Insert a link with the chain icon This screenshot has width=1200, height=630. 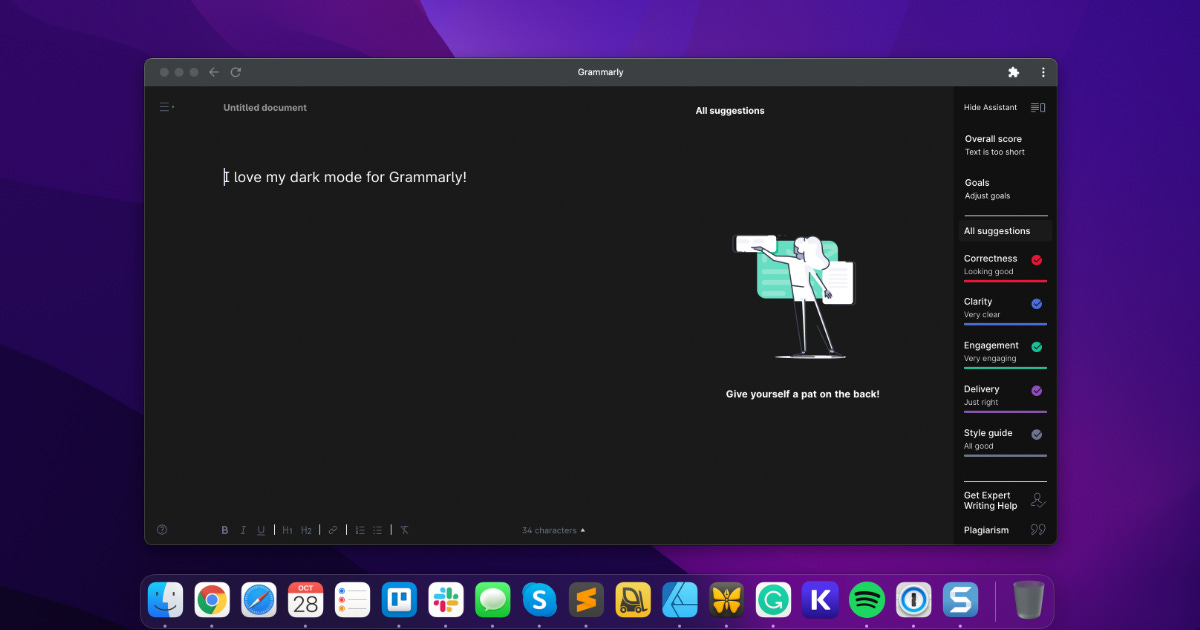point(333,530)
